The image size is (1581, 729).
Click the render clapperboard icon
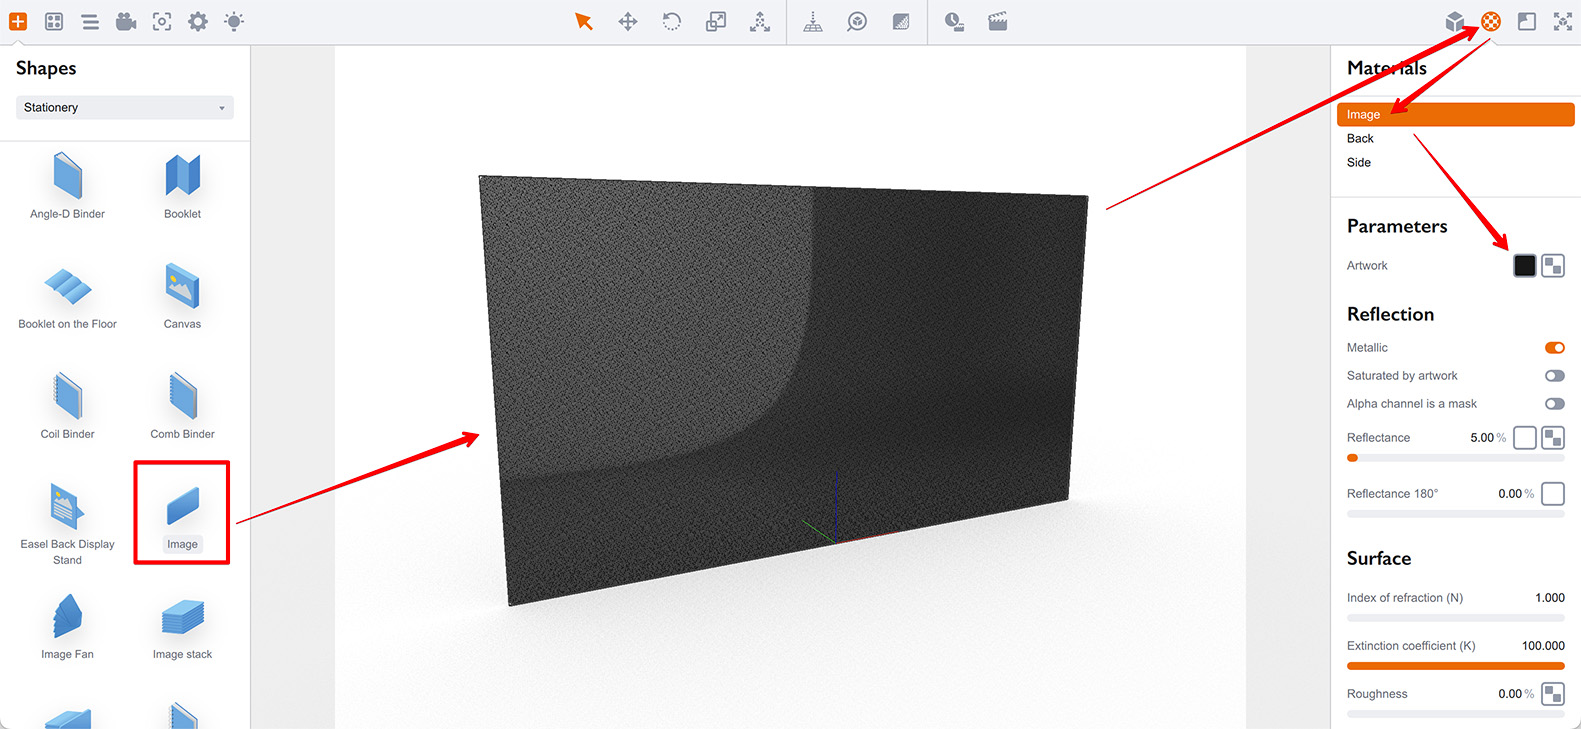(998, 22)
